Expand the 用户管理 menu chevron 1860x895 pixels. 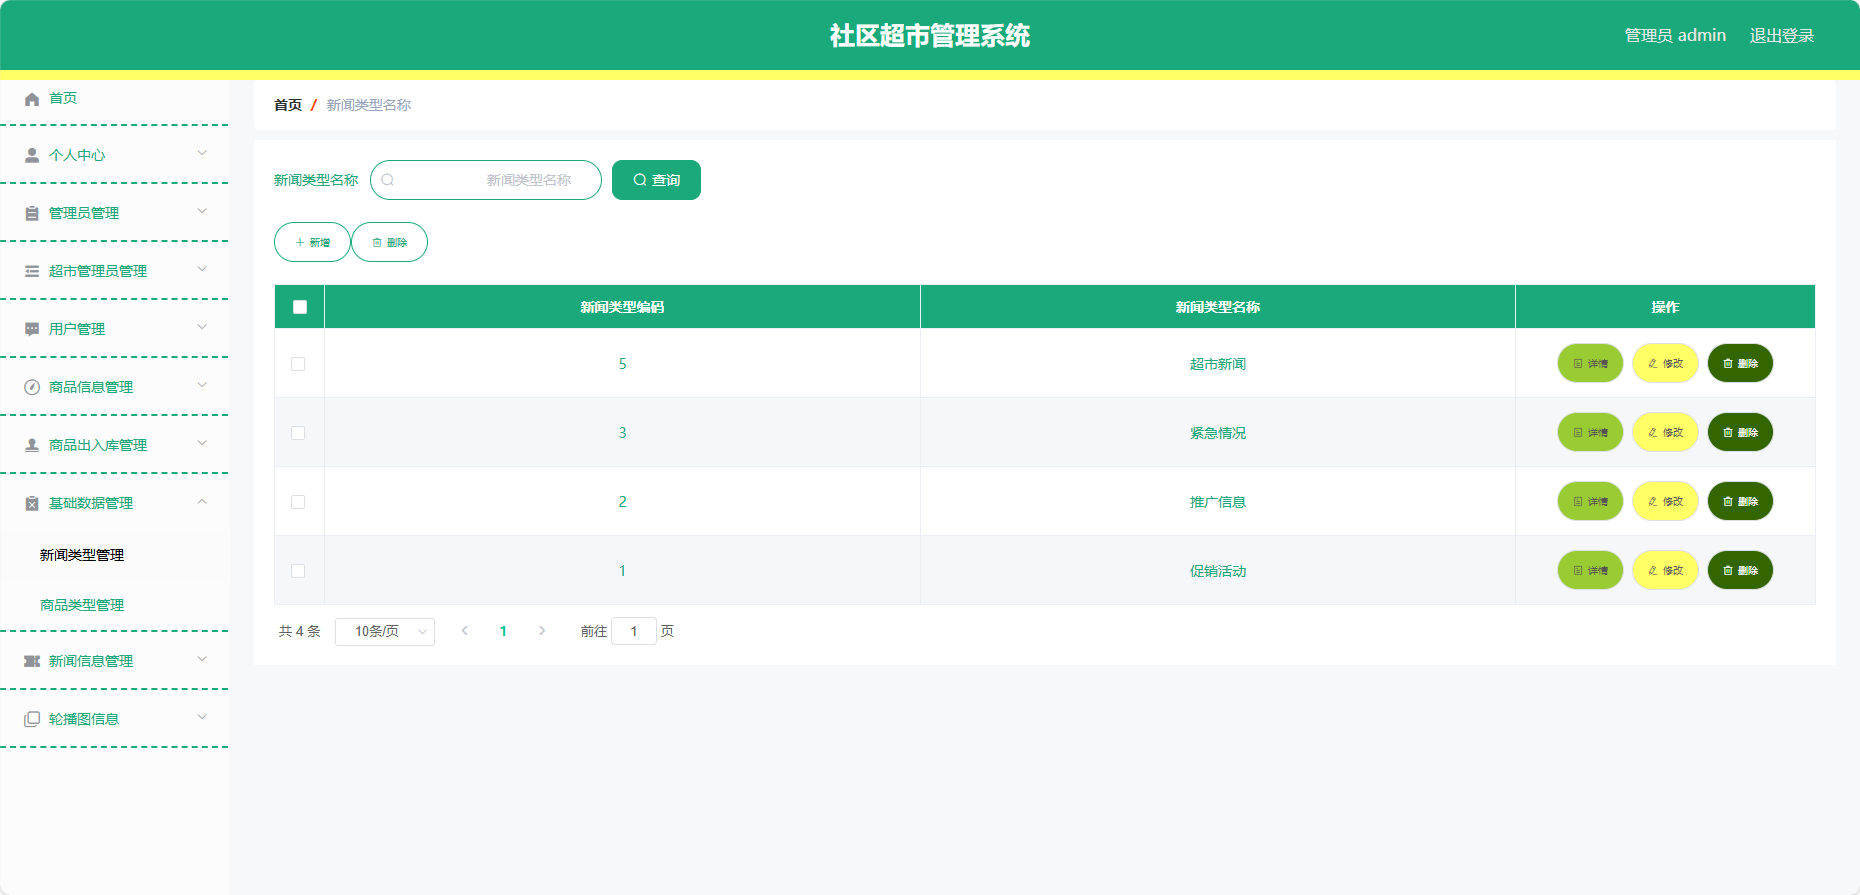tap(202, 327)
